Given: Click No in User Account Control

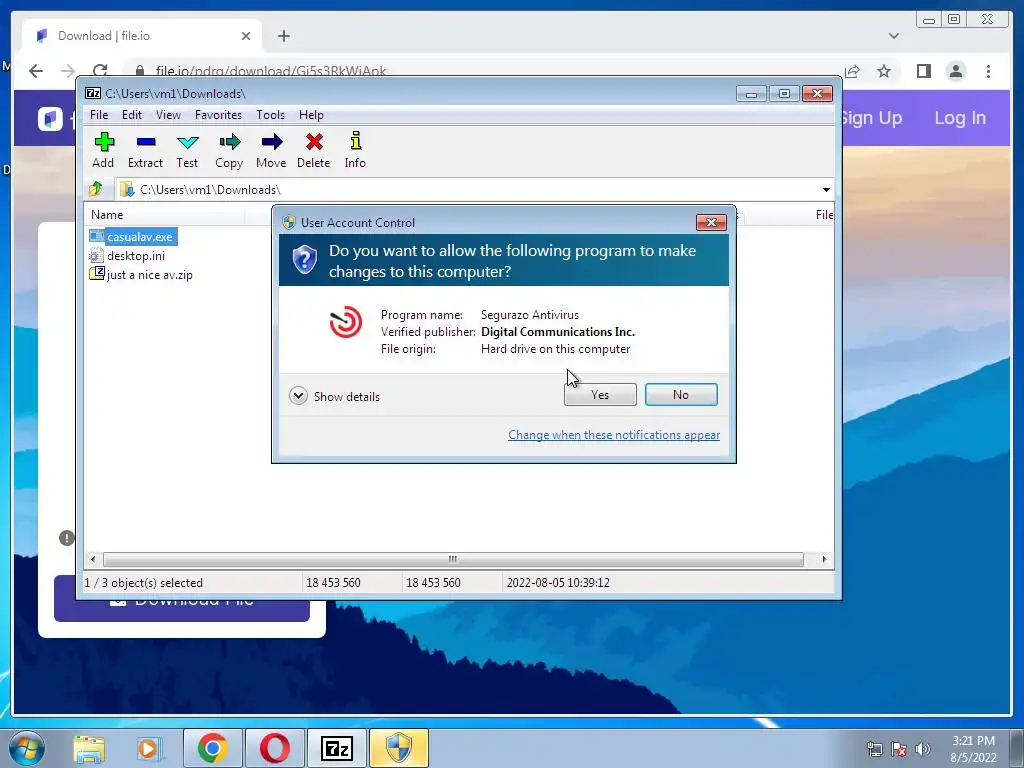Looking at the screenshot, I should point(681,394).
